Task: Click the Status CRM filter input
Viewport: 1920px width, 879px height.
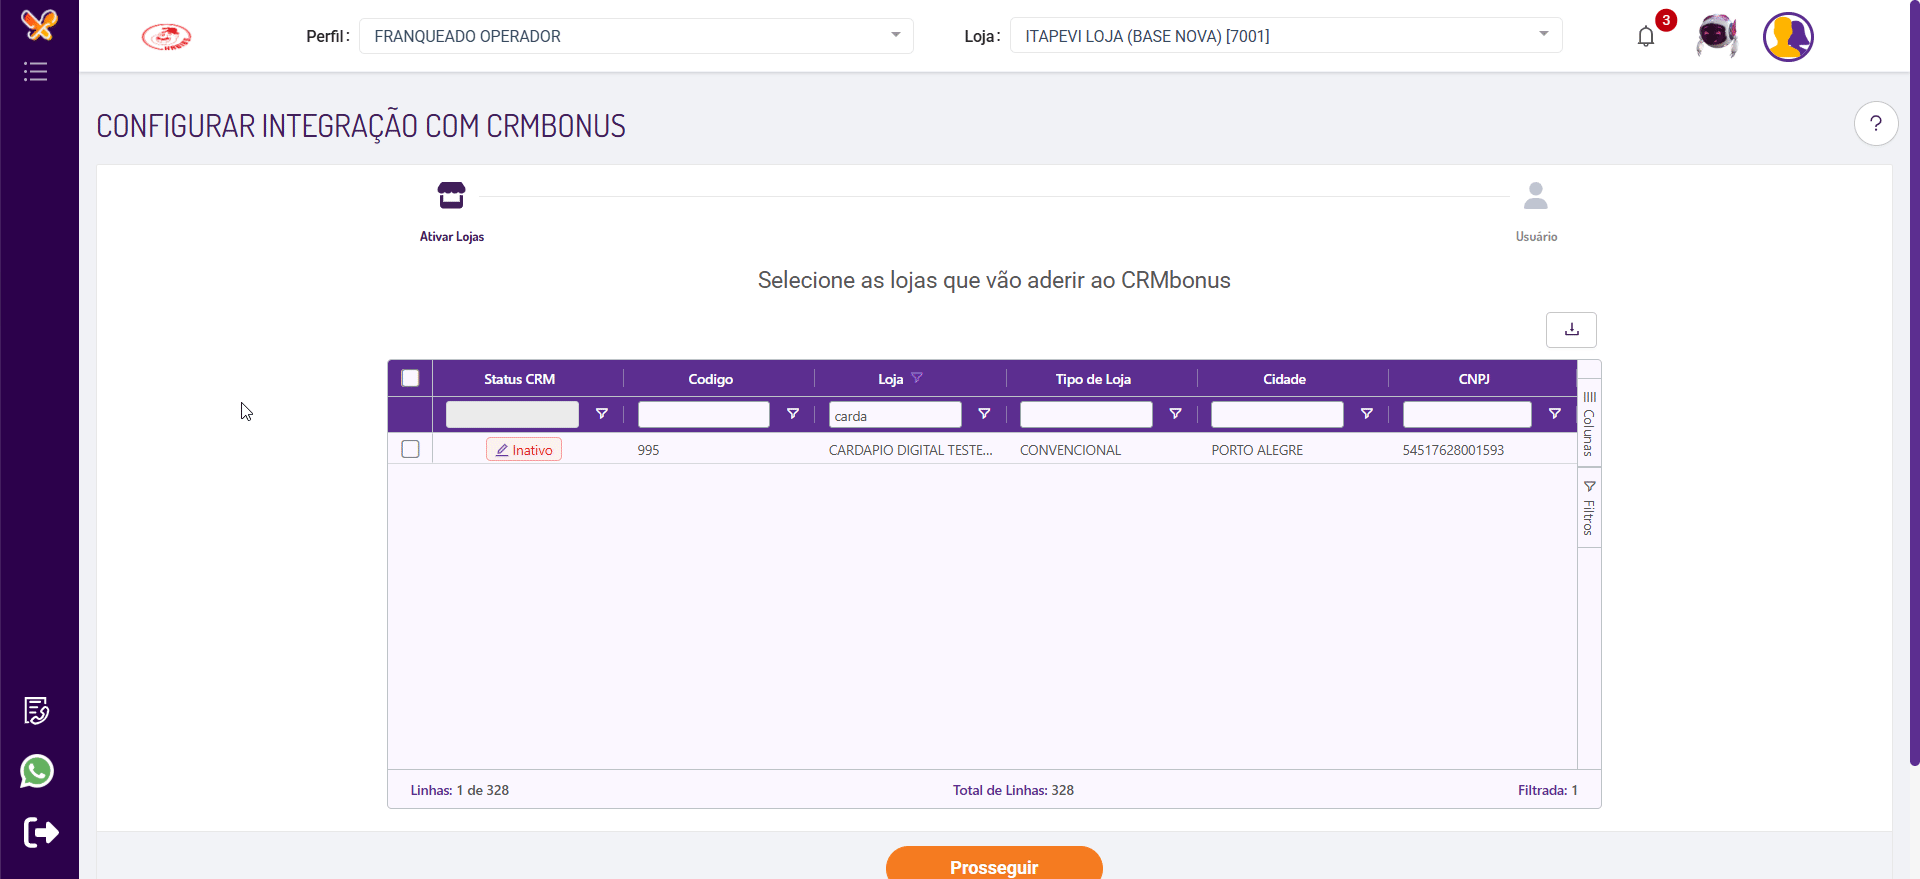Action: point(512,415)
